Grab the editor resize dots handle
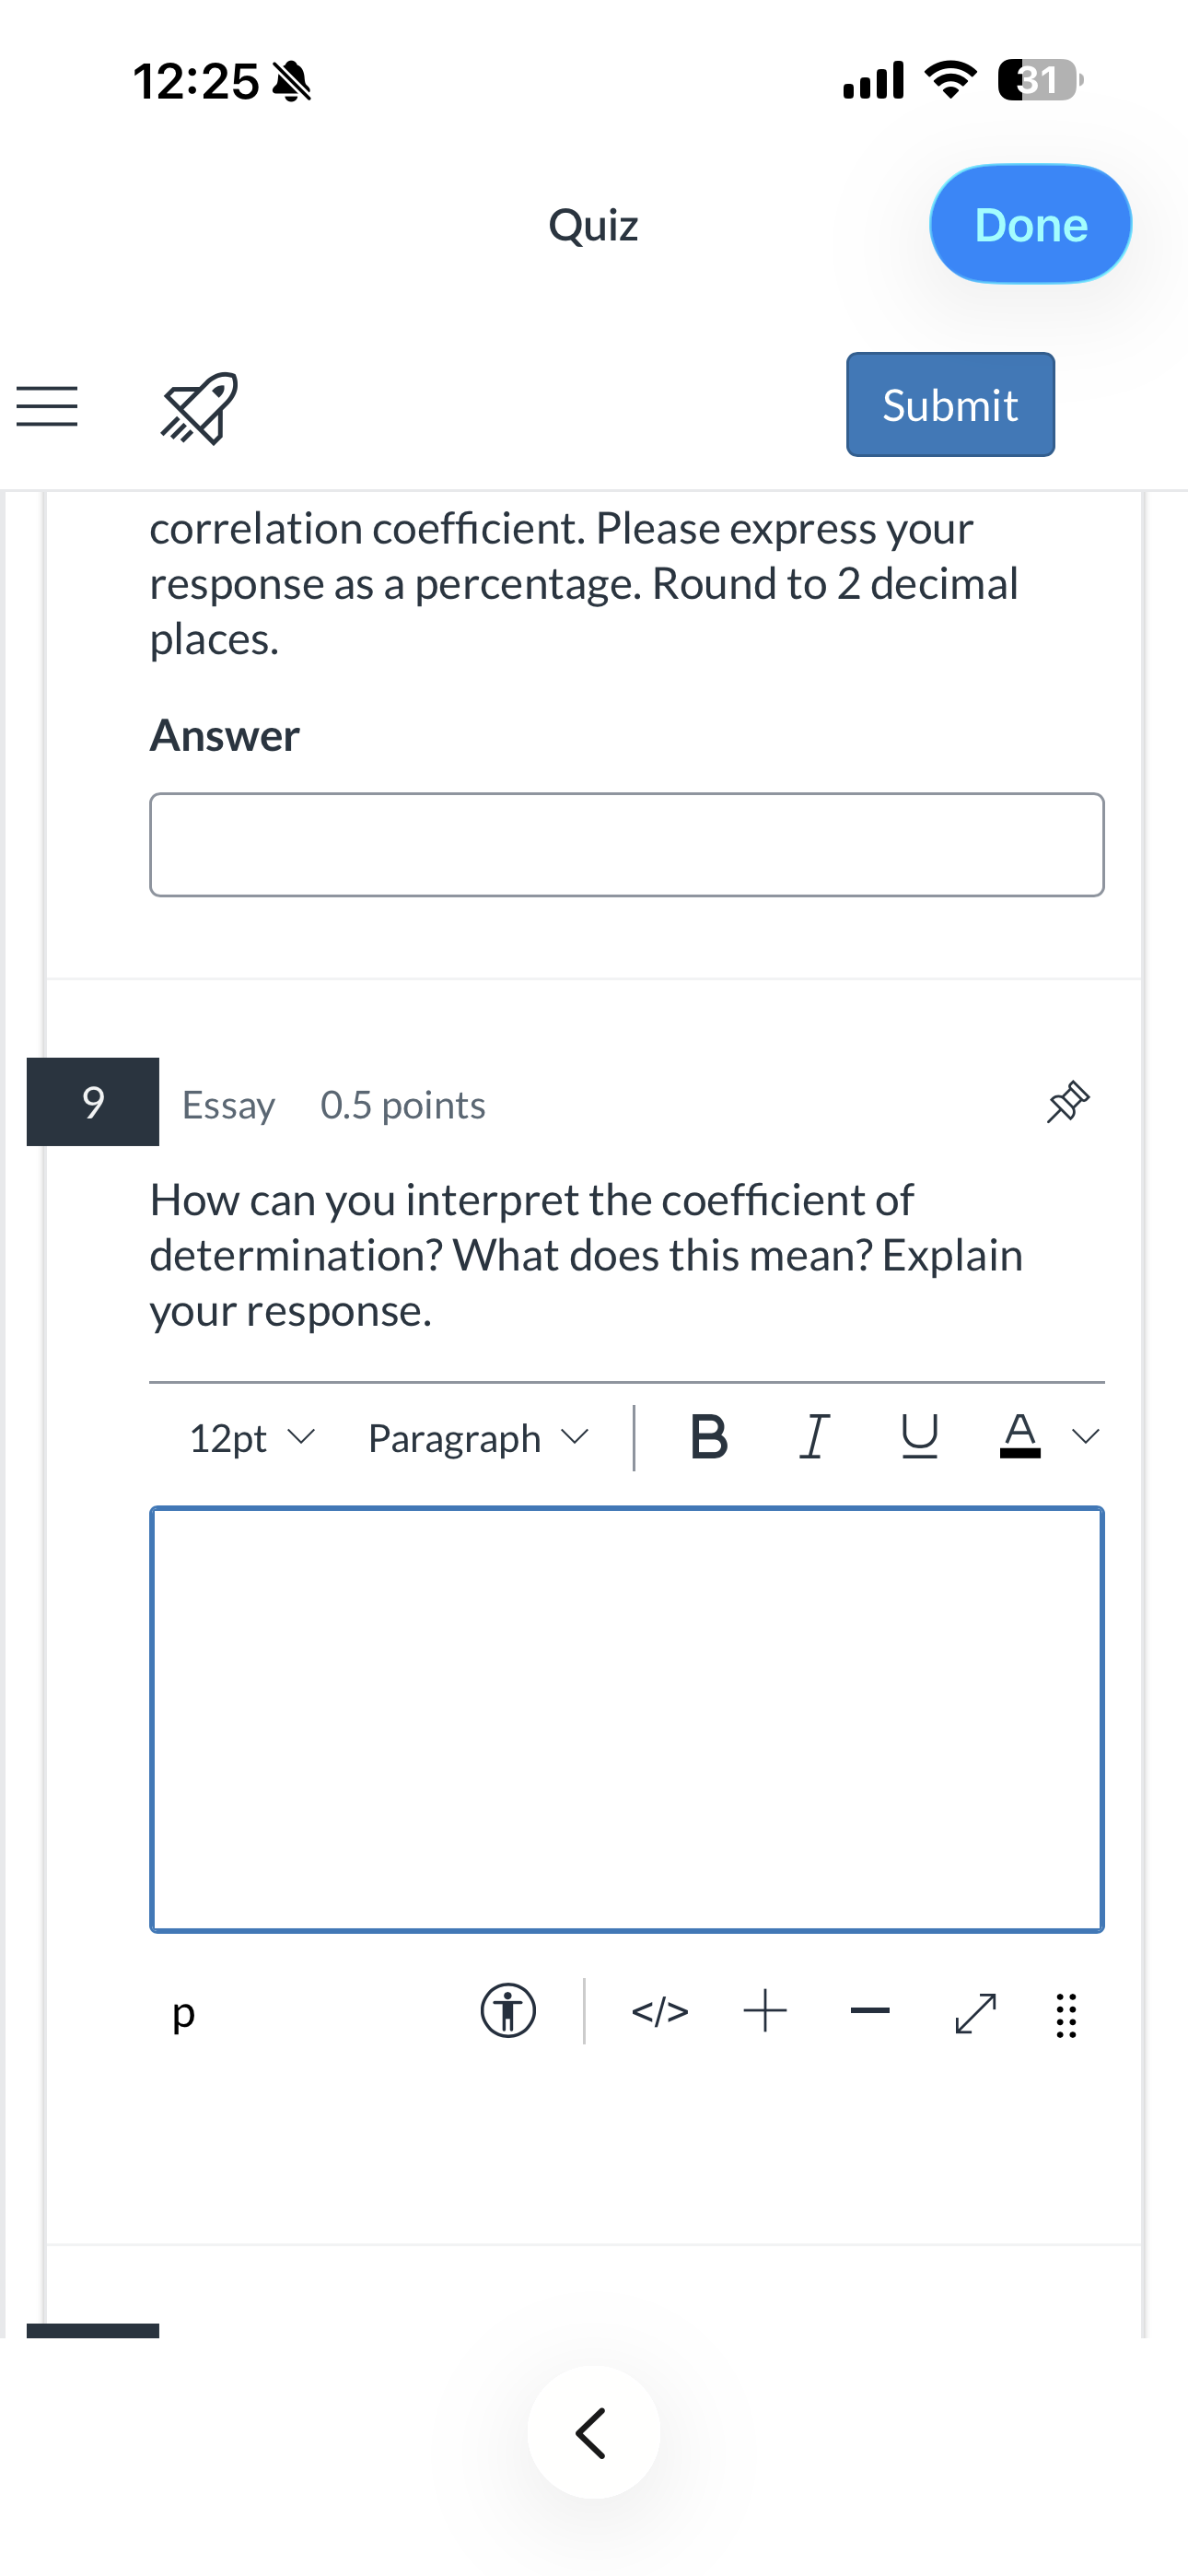The height and width of the screenshot is (2576, 1188). click(x=1066, y=2014)
